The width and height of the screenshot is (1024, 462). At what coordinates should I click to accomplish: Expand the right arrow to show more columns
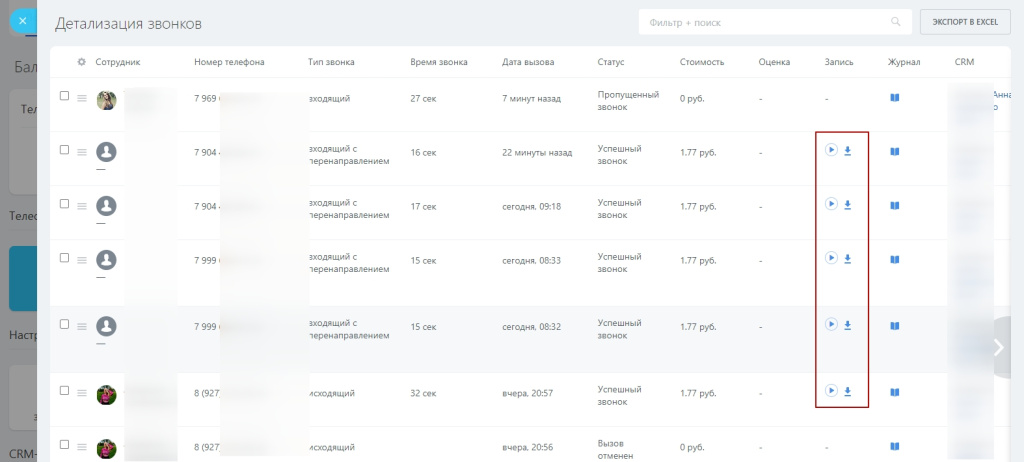[x=997, y=347]
